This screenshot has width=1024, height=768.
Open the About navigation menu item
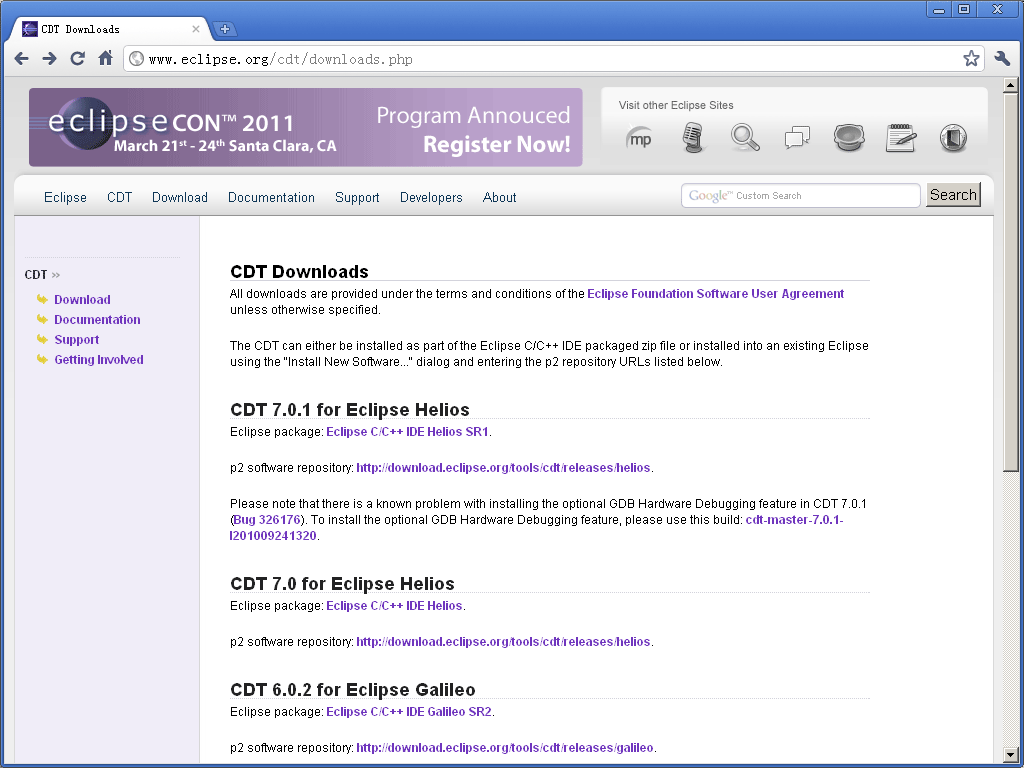click(x=500, y=197)
